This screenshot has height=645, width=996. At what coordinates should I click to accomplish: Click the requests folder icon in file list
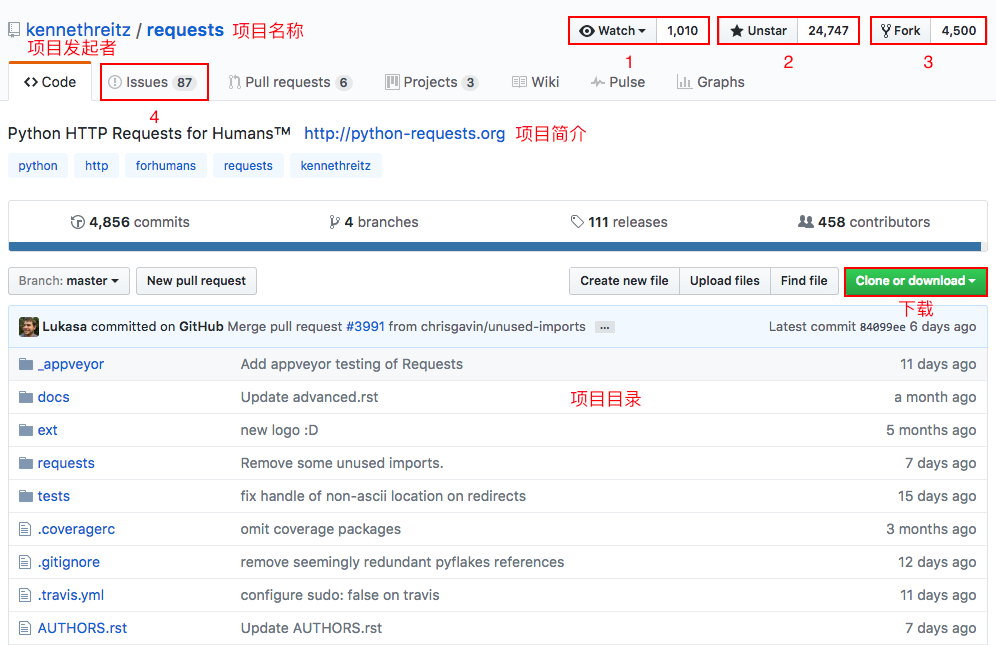[25, 463]
